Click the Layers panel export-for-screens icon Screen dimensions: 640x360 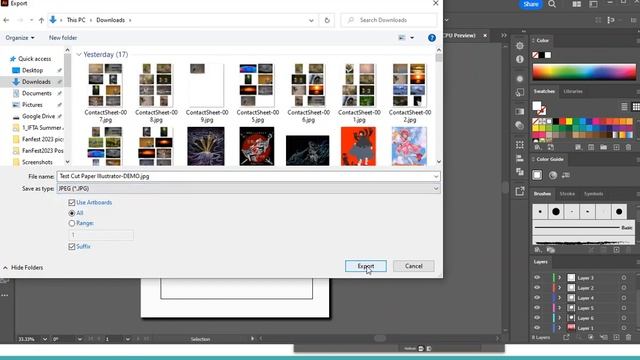(x=566, y=338)
